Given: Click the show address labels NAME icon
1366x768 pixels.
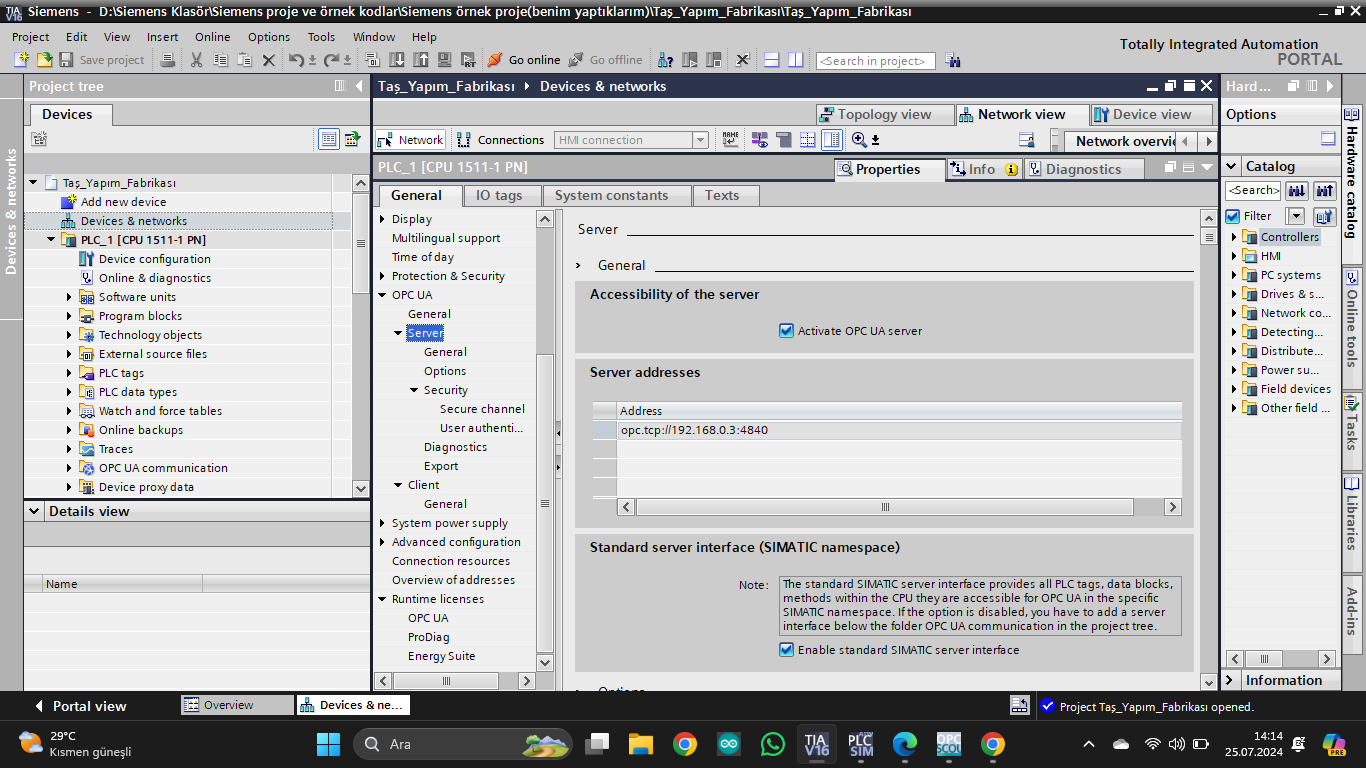Looking at the screenshot, I should coord(730,140).
